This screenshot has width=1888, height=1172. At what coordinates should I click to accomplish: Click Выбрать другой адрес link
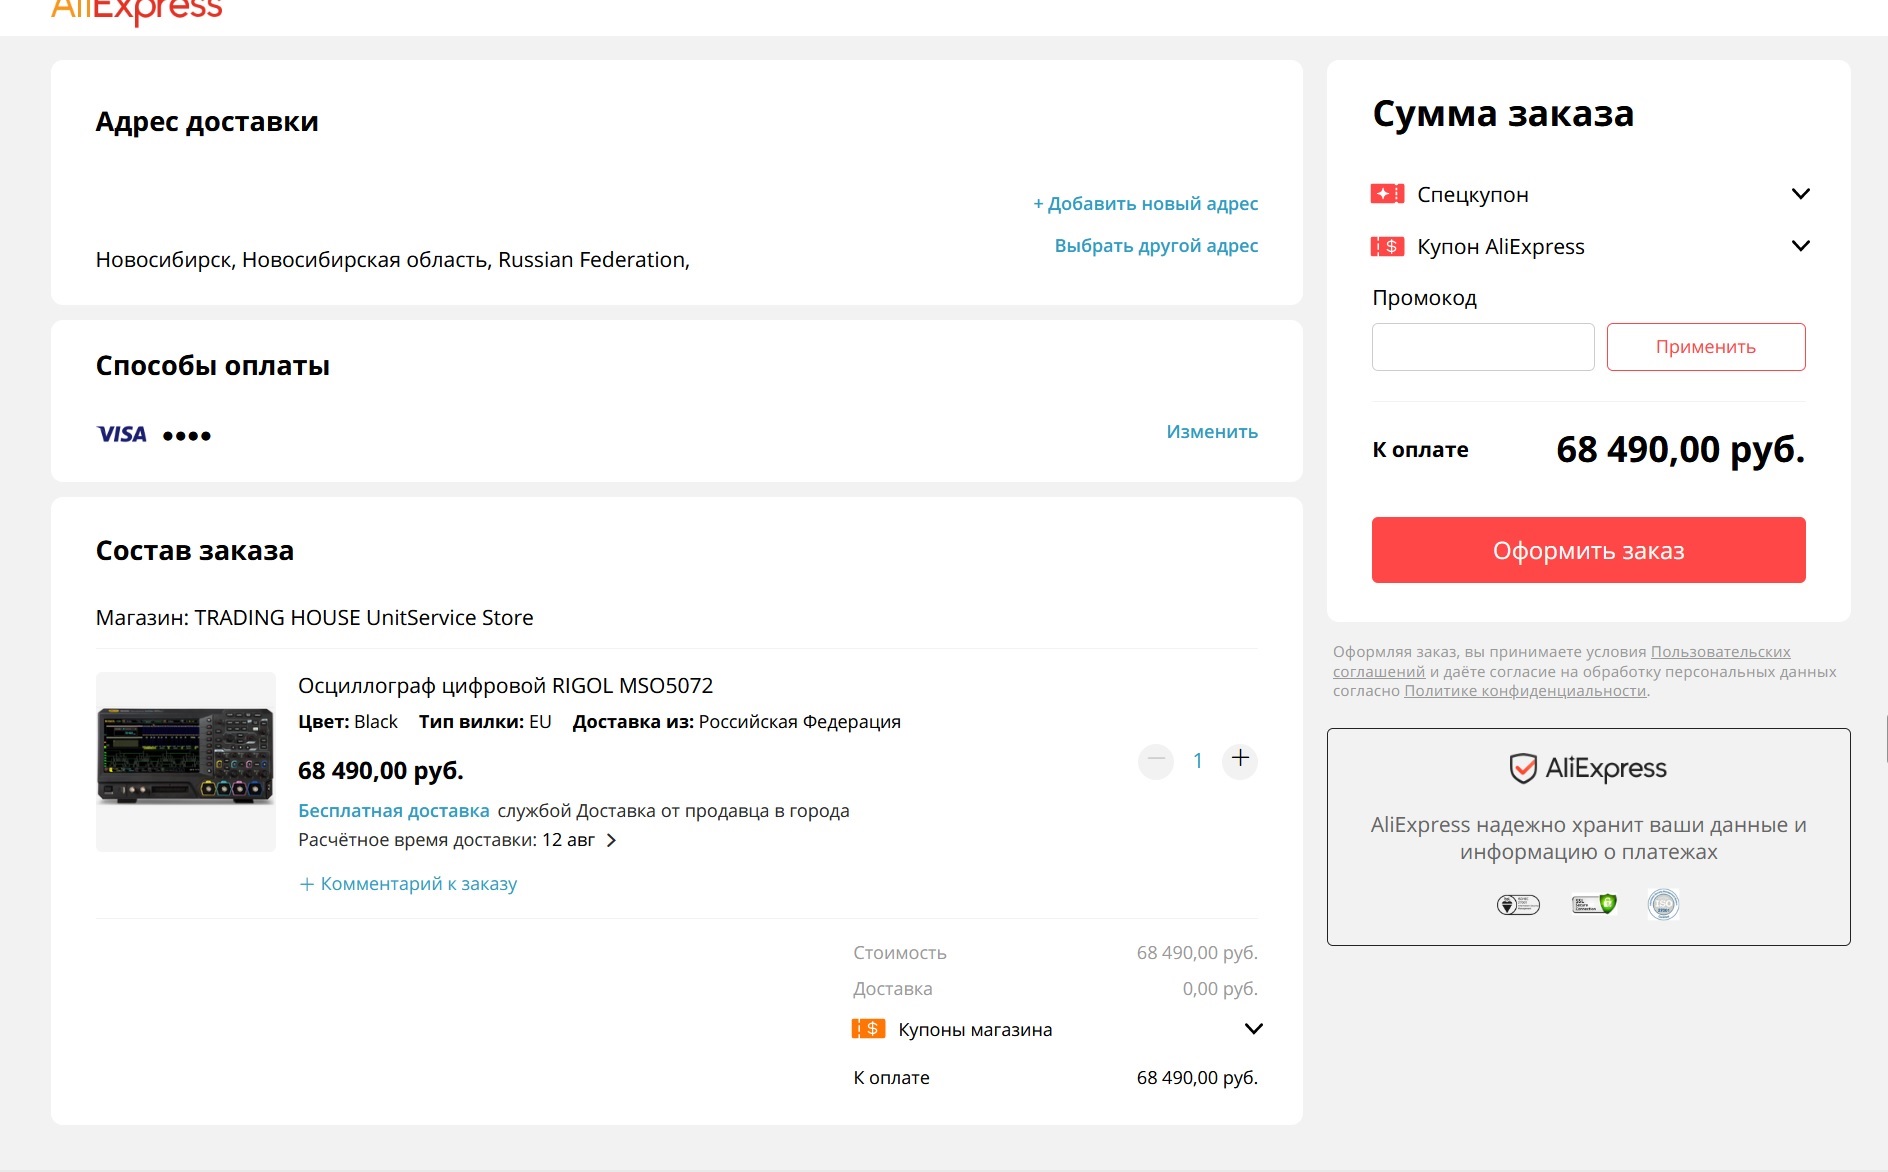tap(1156, 246)
